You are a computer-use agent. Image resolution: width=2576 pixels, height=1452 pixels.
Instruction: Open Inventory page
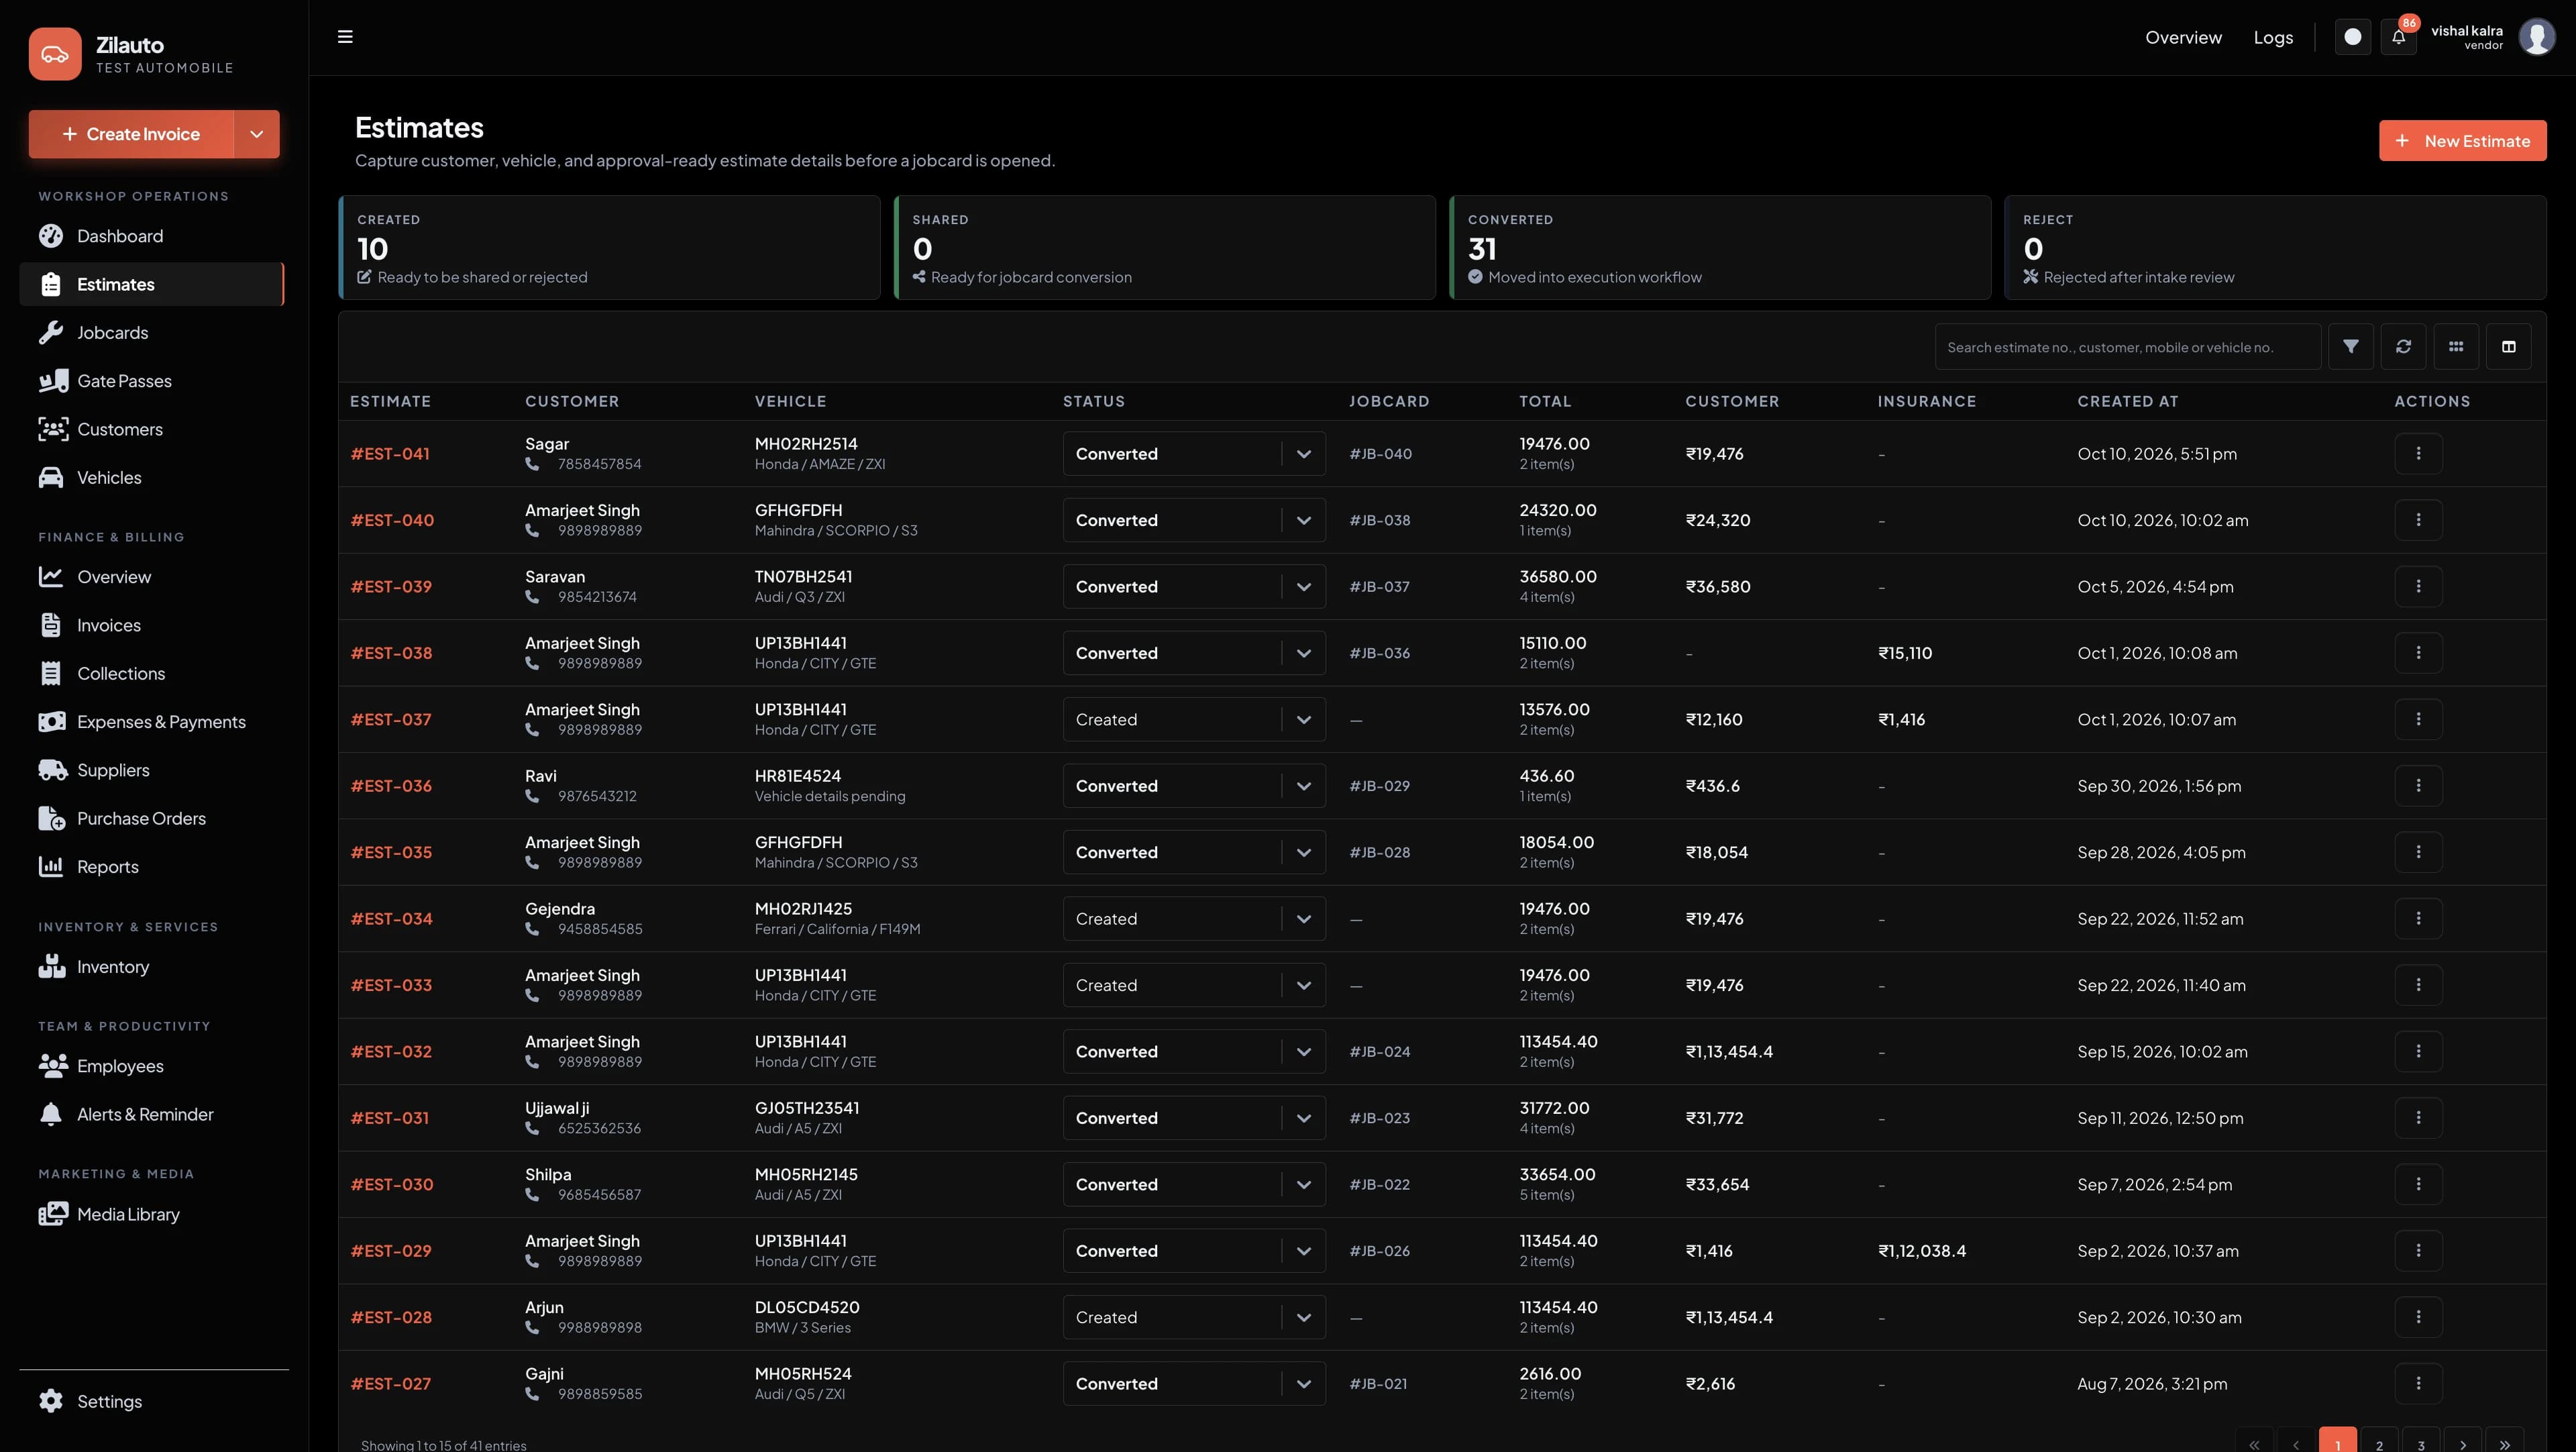click(152, 967)
